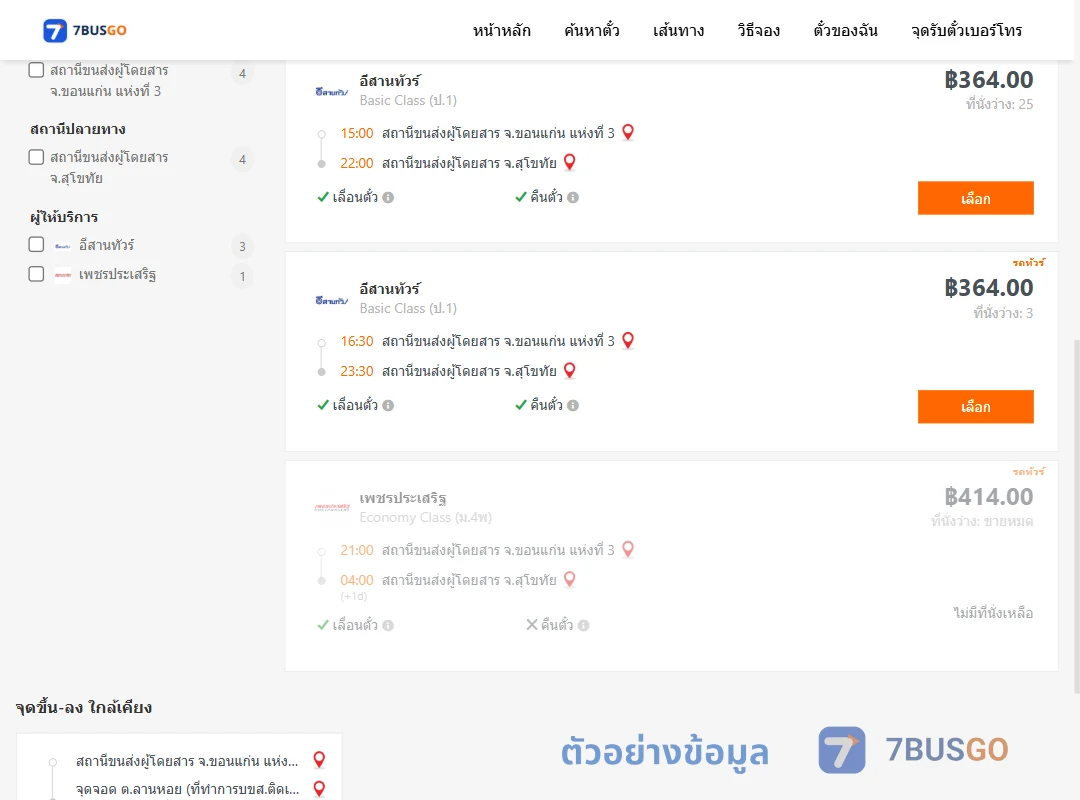
Task: Open map pin for 15:00 Khon Kaen departure
Action: pos(627,132)
